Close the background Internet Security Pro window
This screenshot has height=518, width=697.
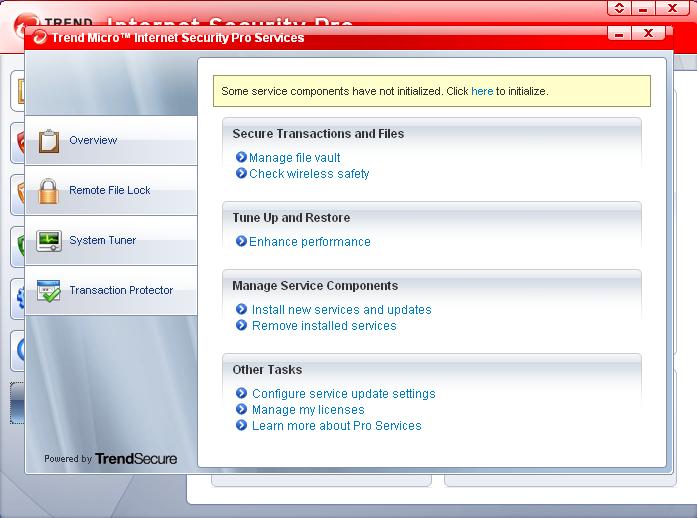[673, 8]
